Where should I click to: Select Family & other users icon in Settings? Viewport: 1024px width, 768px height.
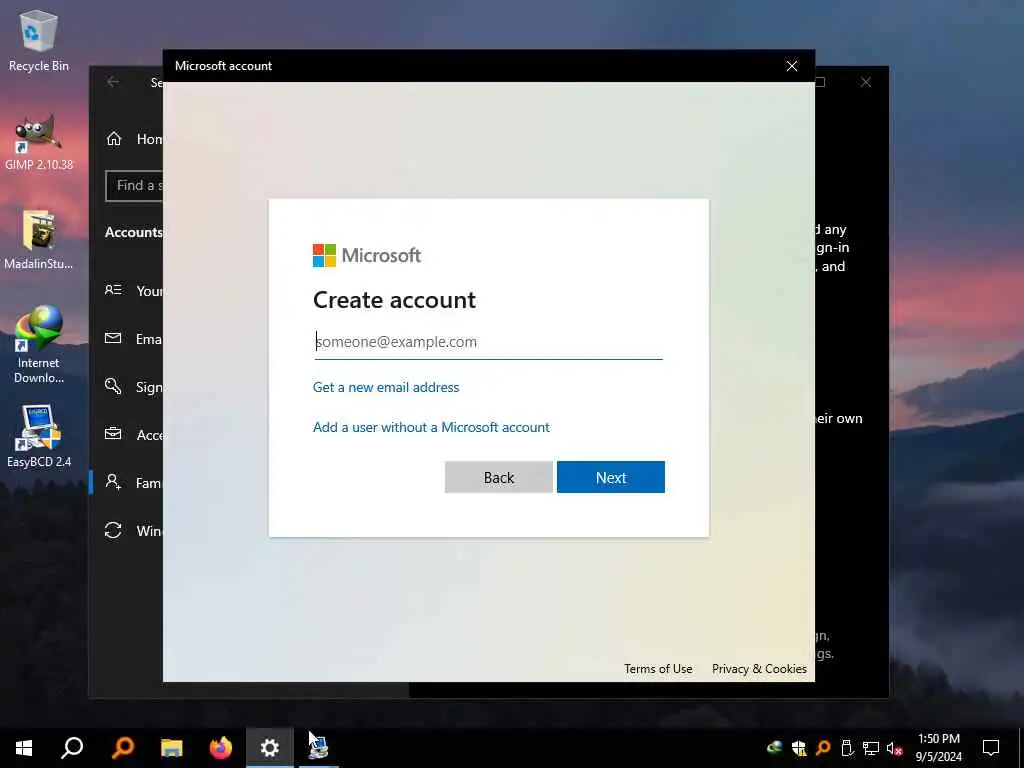coord(113,482)
